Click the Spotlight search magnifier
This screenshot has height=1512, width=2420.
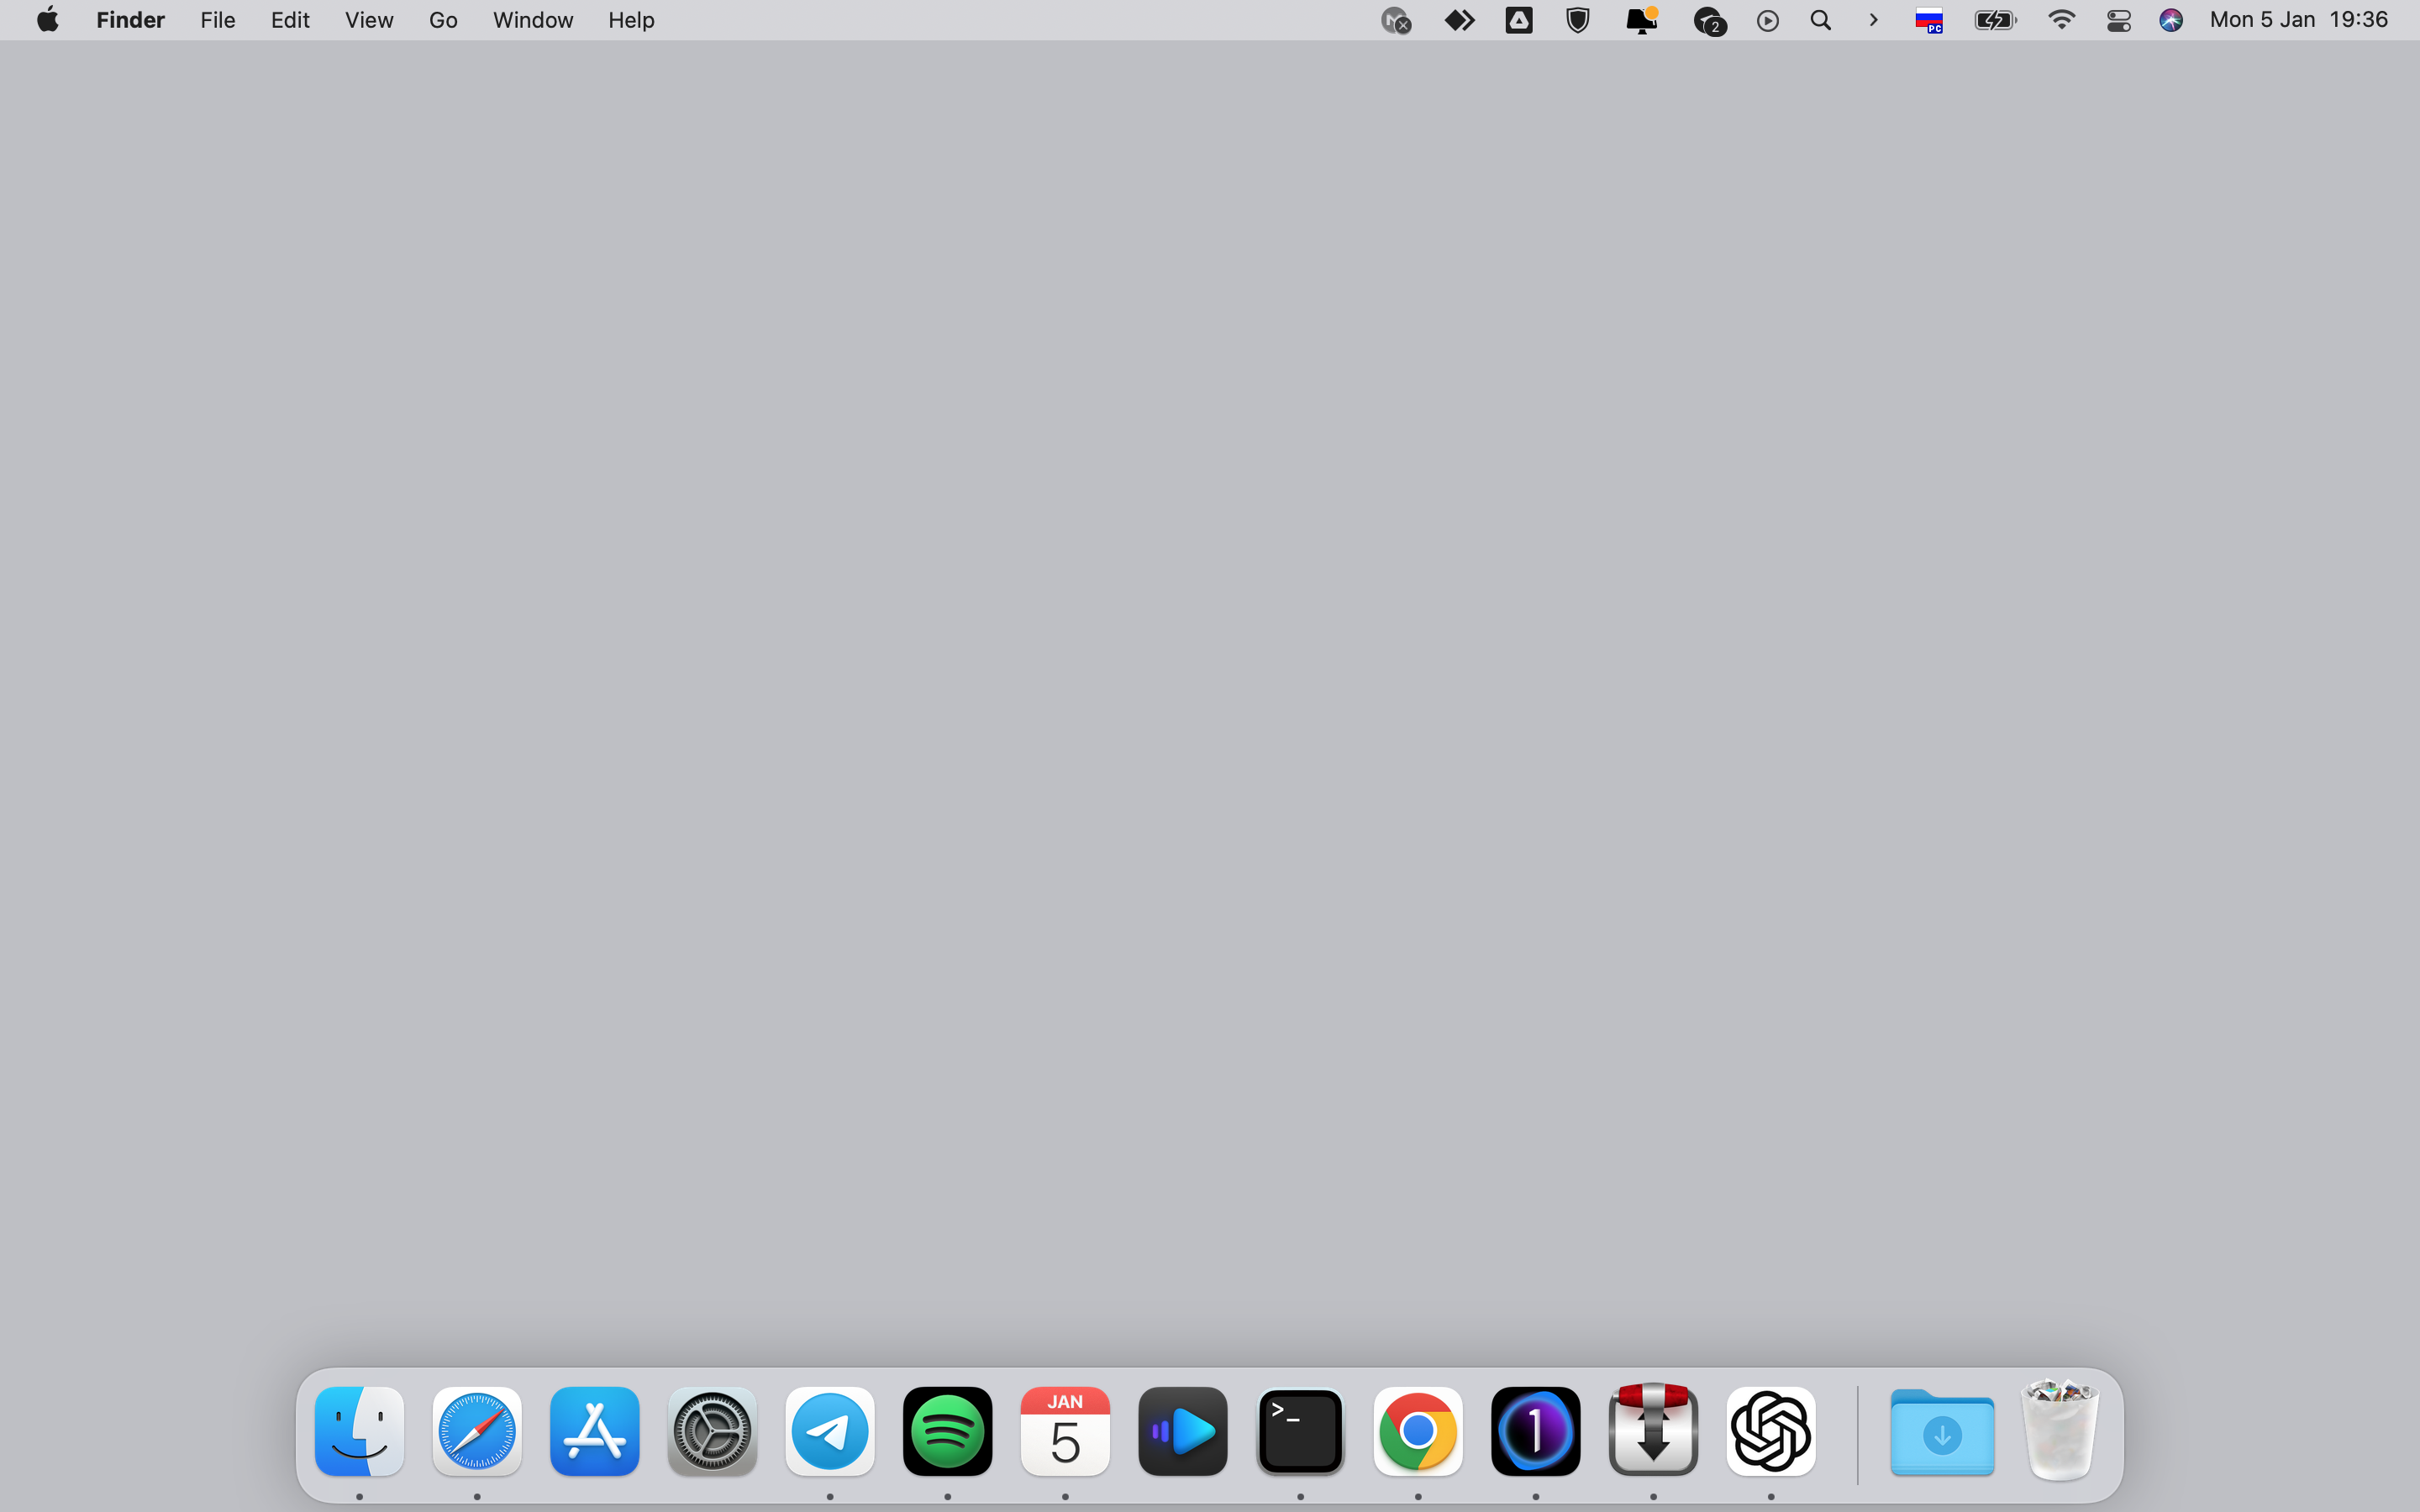1820,20
